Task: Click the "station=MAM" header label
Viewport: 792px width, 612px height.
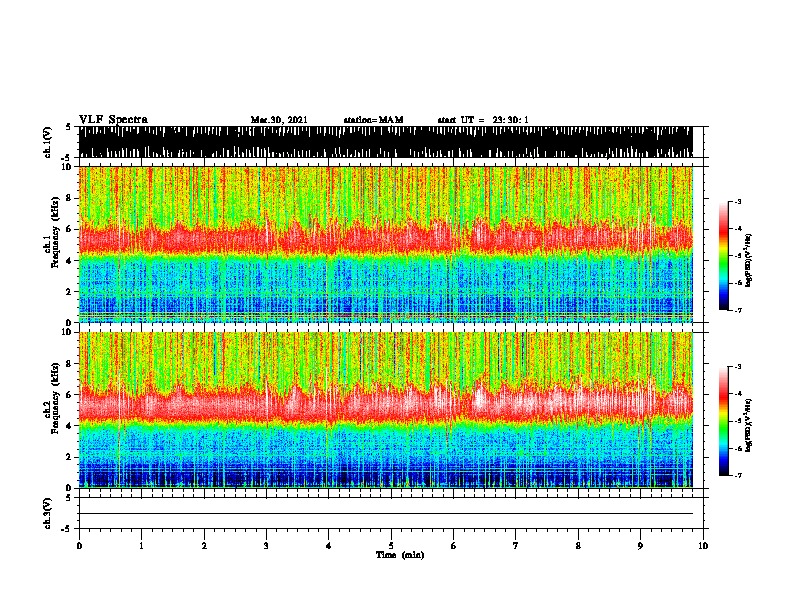Action: click(374, 120)
